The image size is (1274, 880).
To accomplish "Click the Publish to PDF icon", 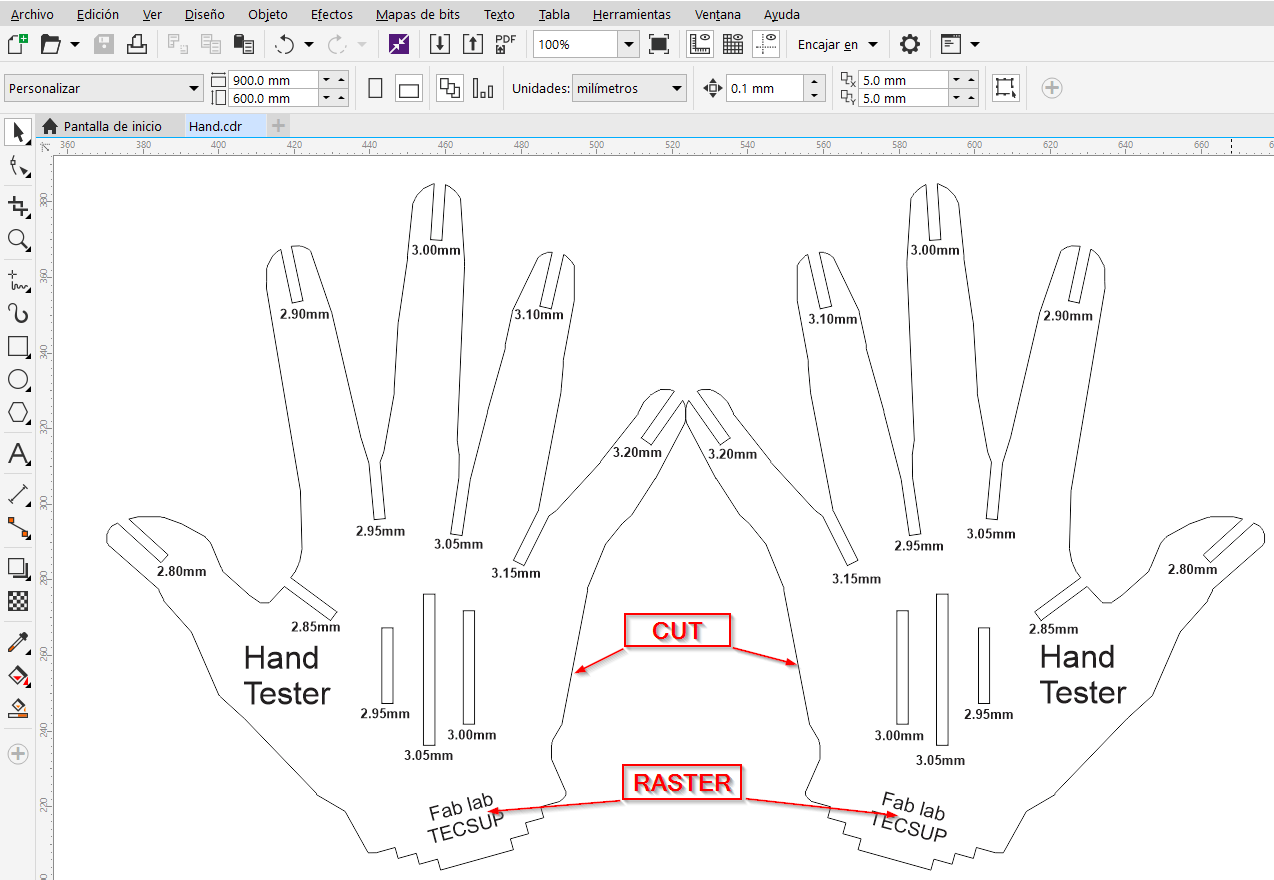I will [x=506, y=44].
